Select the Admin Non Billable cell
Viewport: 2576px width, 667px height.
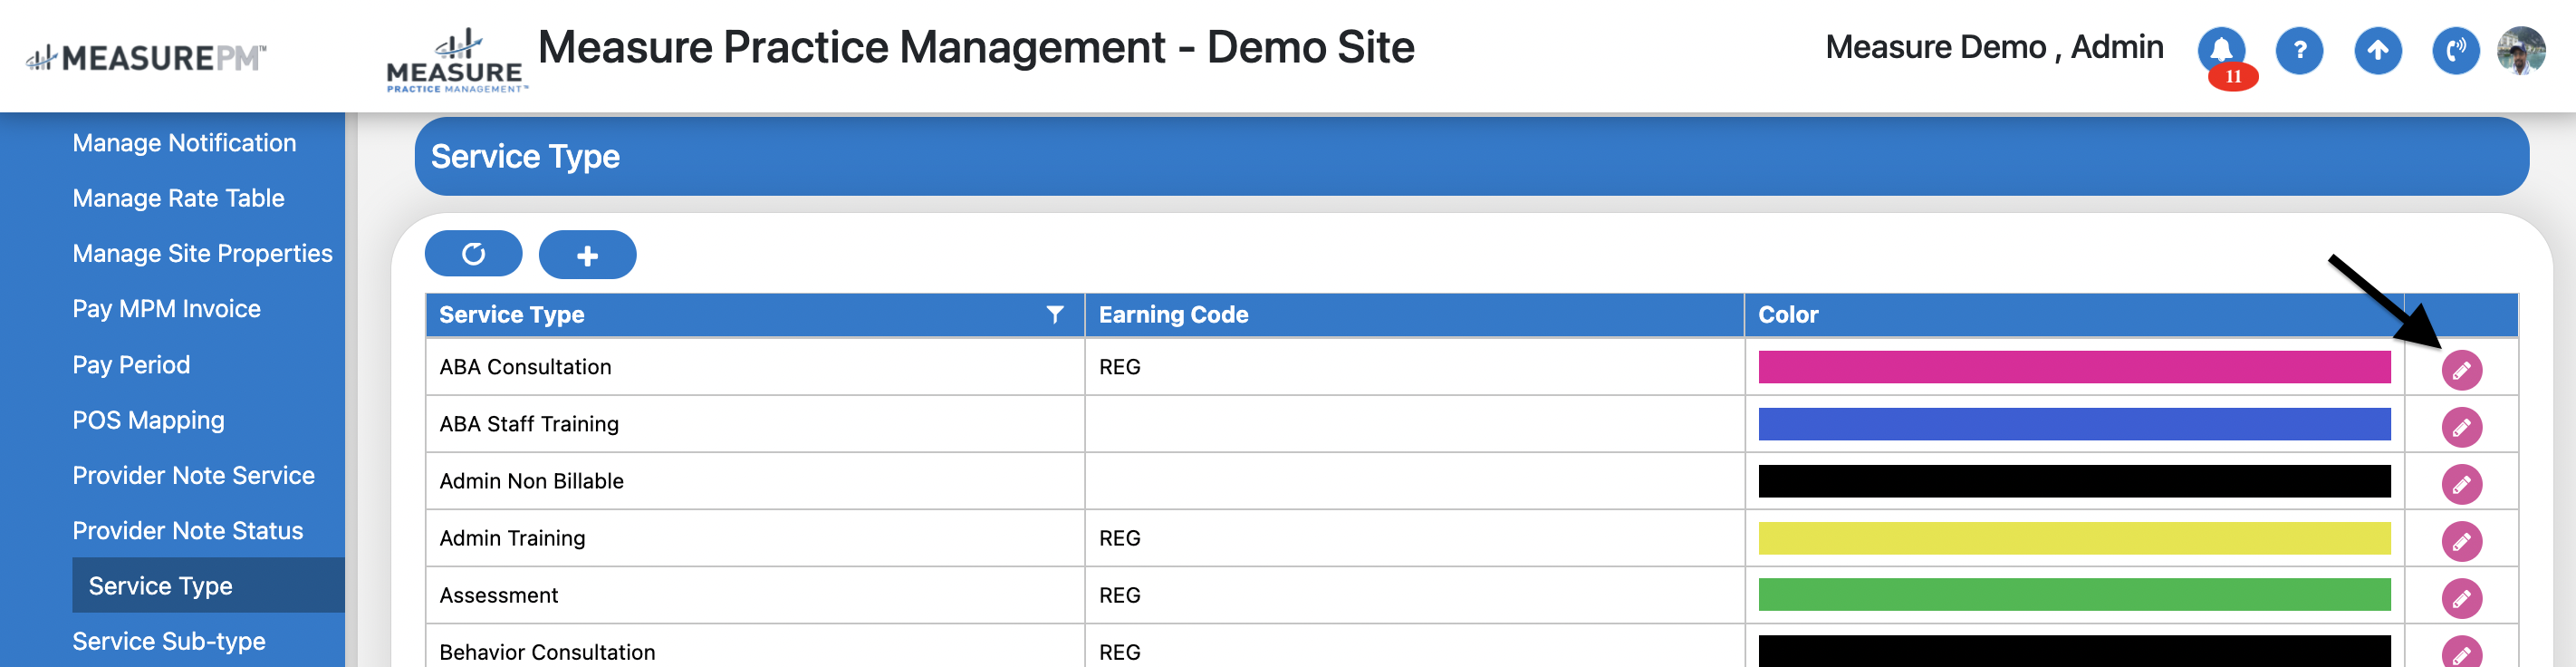pos(755,481)
